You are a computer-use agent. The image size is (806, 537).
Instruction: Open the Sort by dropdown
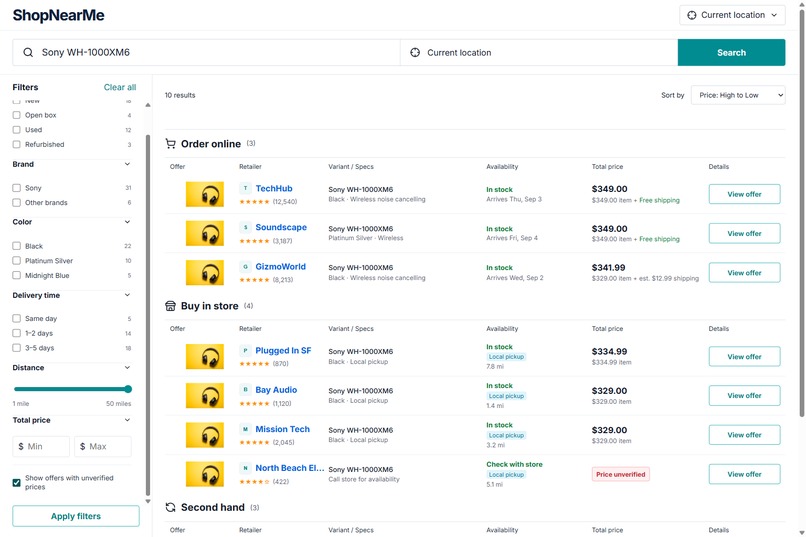click(x=738, y=95)
